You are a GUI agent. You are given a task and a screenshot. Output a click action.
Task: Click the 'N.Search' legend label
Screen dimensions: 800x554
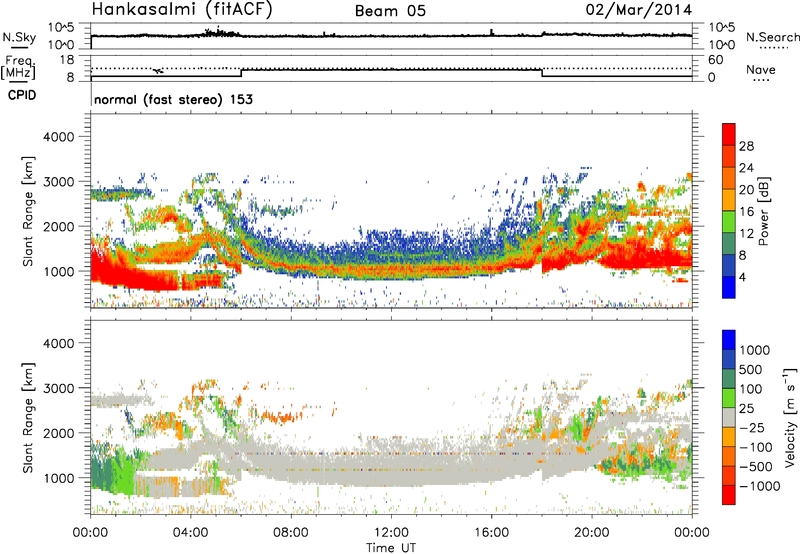pyautogui.click(x=772, y=37)
